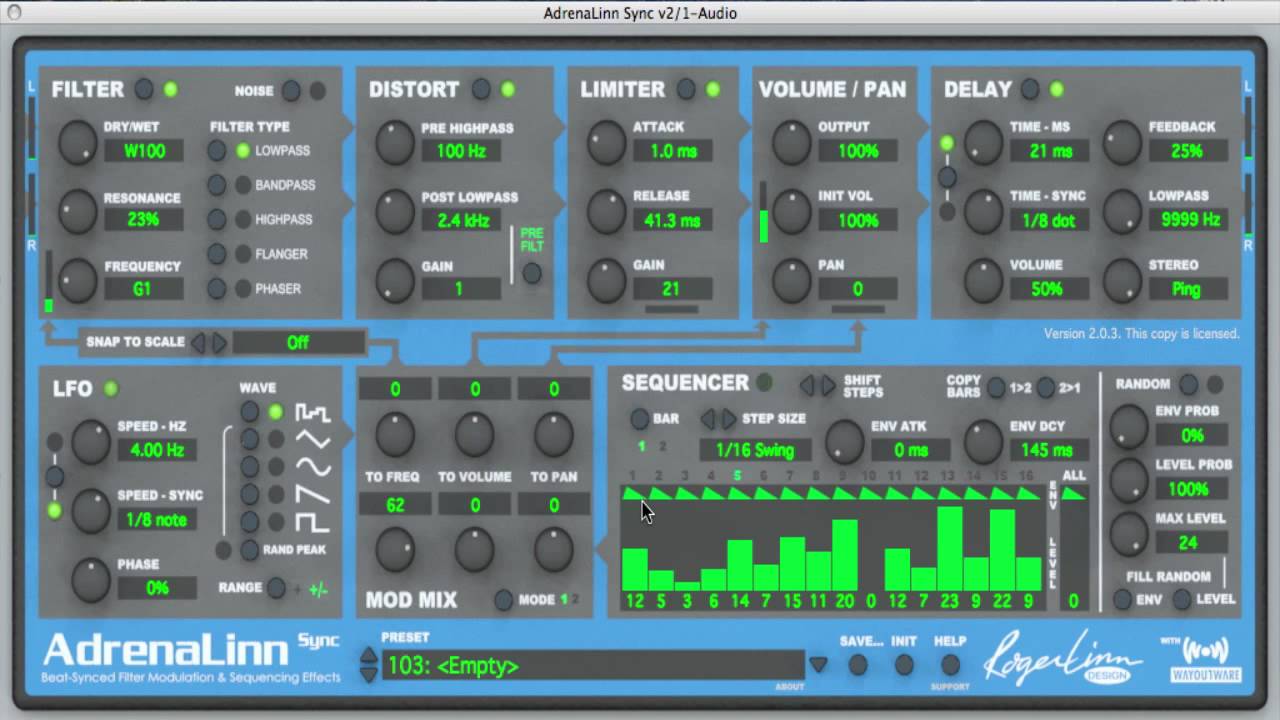Click the sequencer step 13 level bar

click(x=949, y=548)
